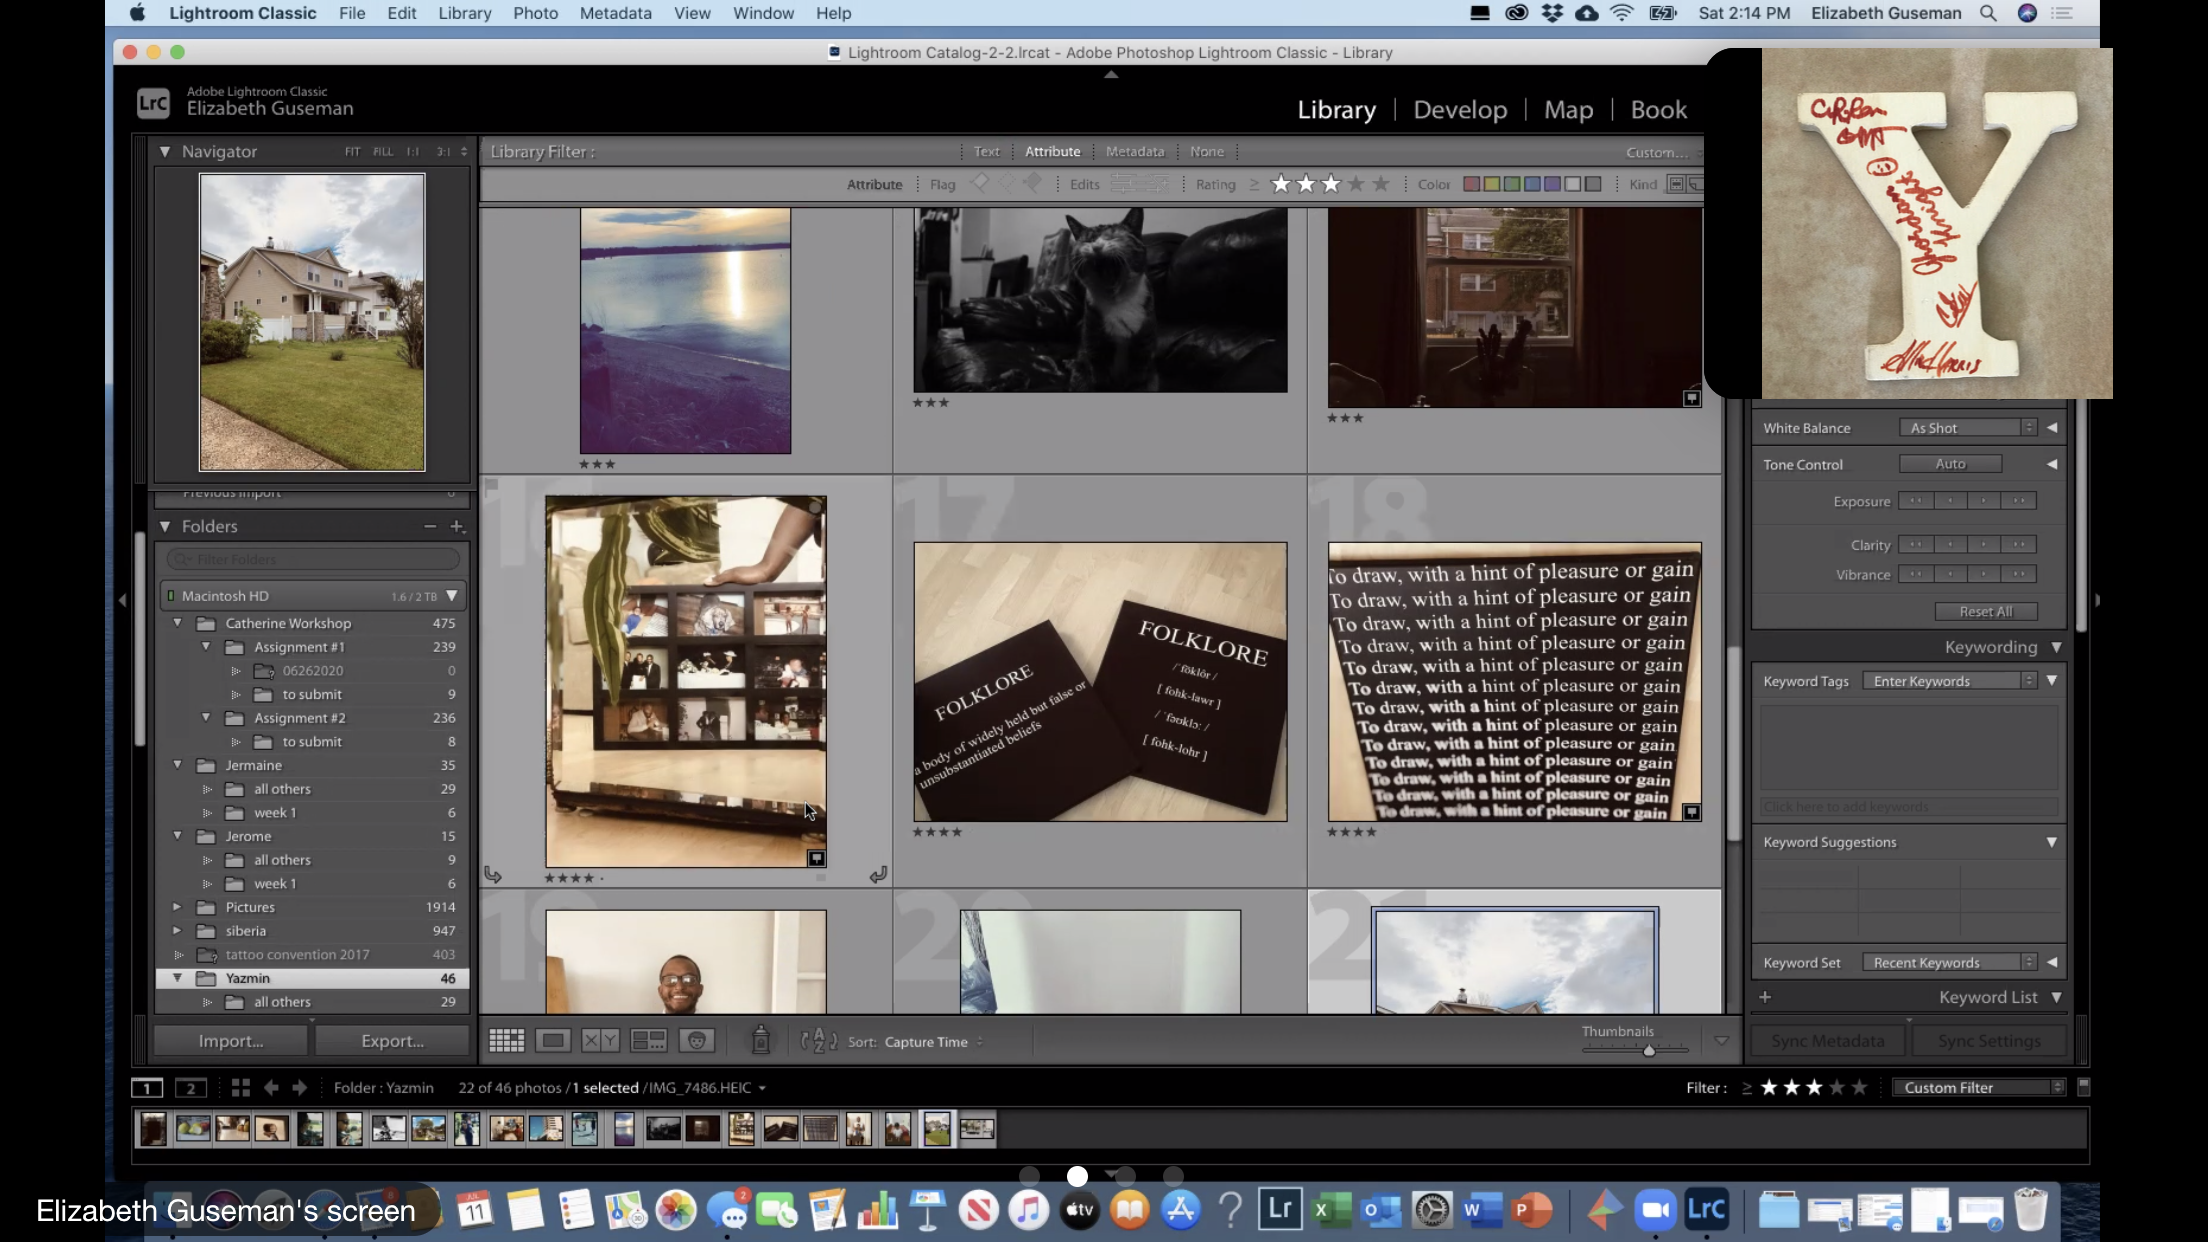Open Zoom app in the dock
This screenshot has height=1242, width=2208.
(1655, 1210)
